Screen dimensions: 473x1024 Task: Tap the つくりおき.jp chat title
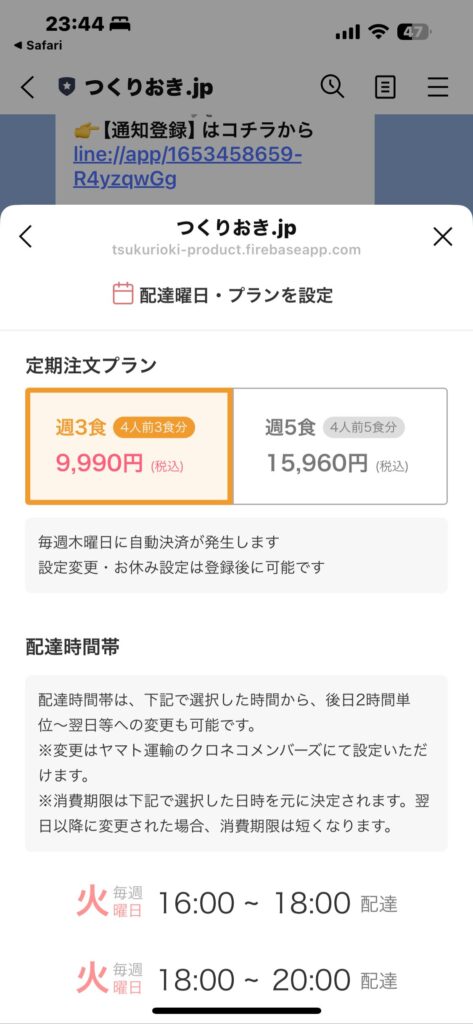(148, 88)
